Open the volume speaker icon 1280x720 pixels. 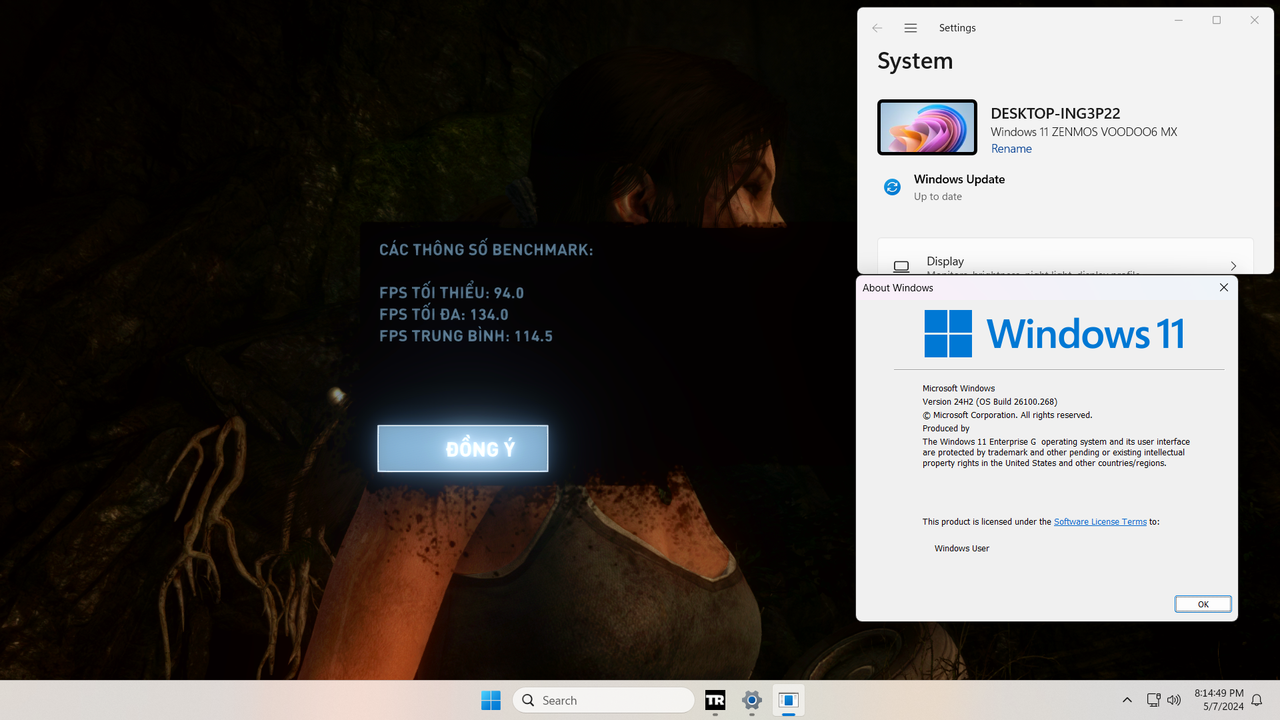[x=1174, y=700]
